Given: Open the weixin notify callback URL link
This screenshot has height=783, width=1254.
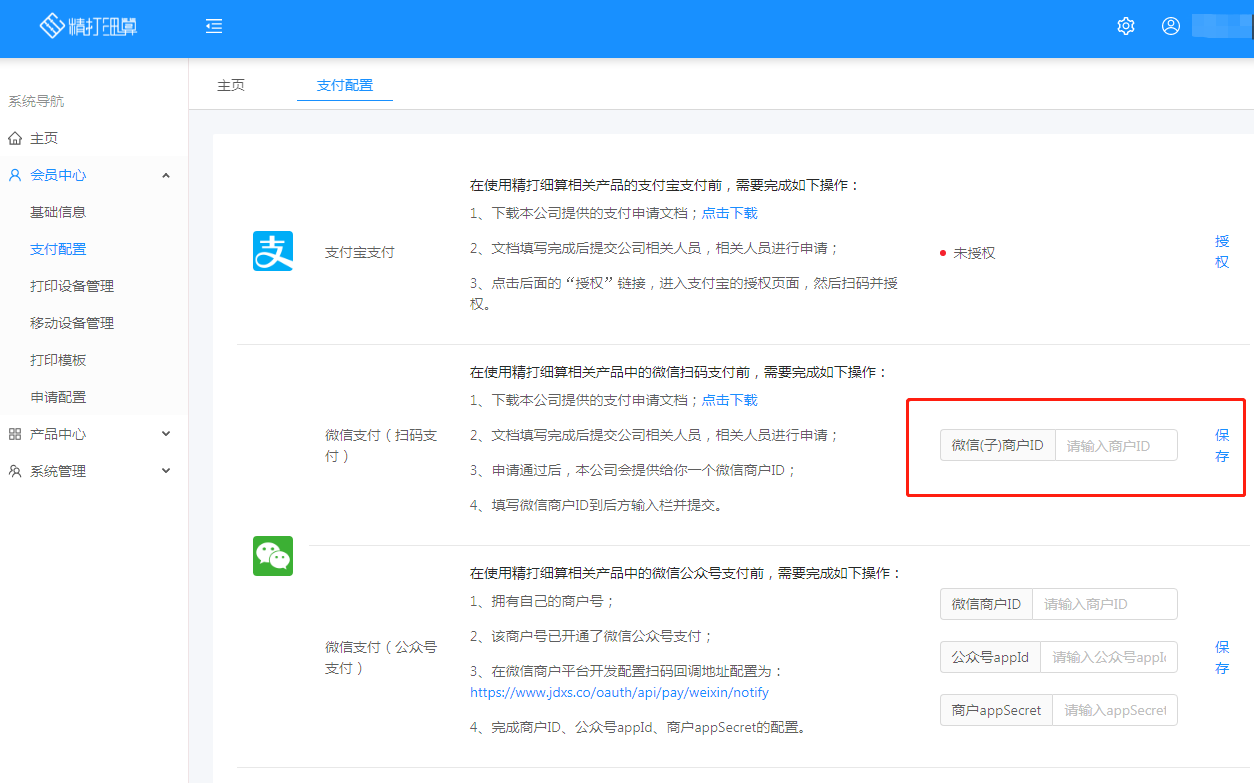Looking at the screenshot, I should (x=620, y=692).
